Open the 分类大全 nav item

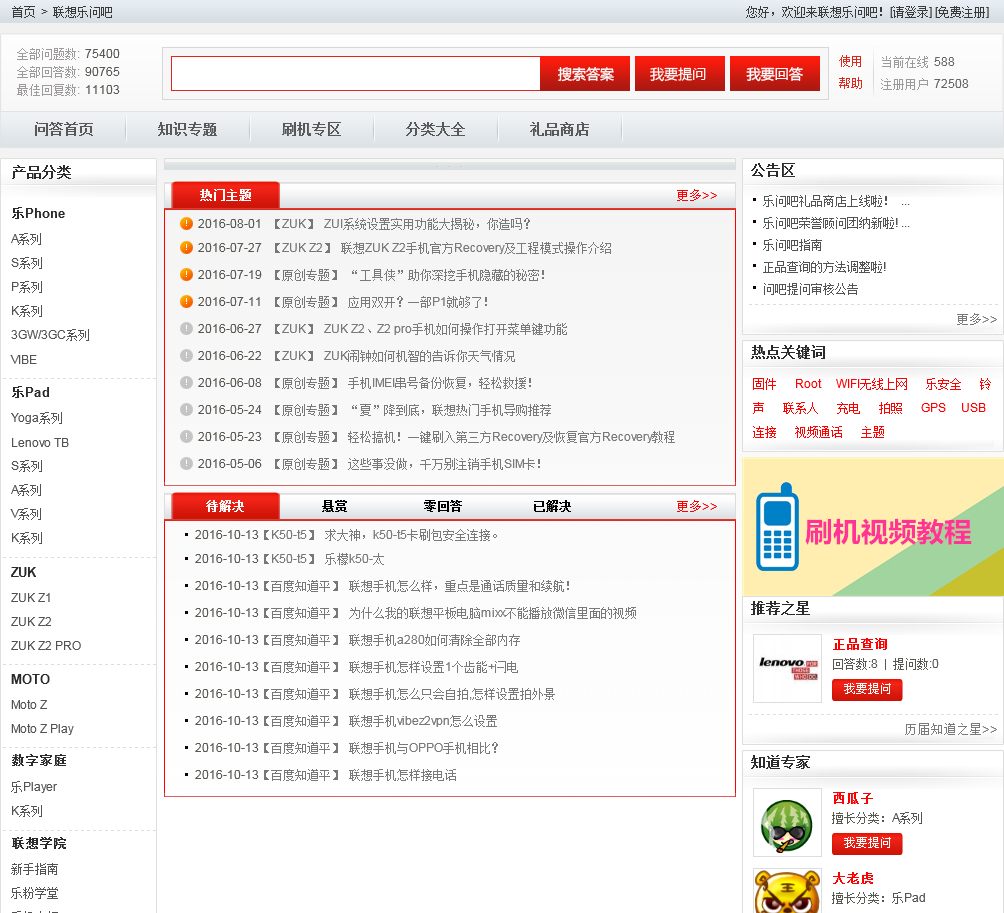(435, 129)
